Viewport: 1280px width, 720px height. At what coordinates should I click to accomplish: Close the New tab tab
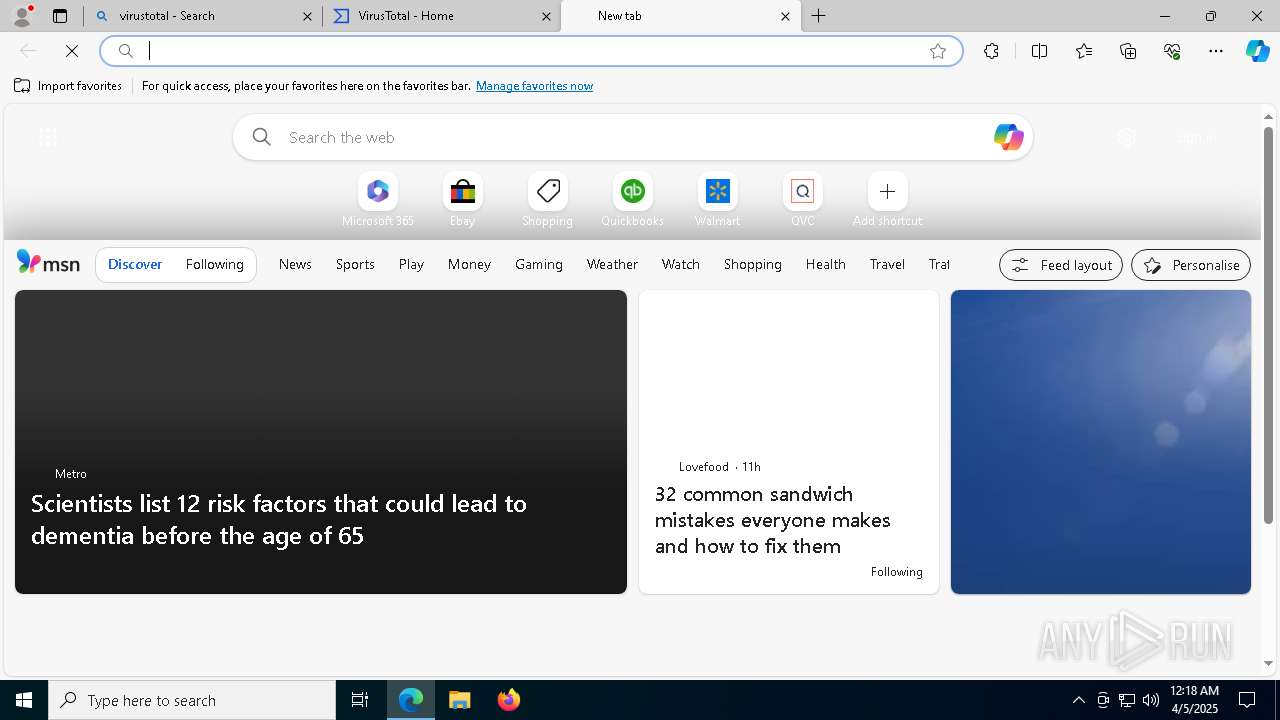coord(785,16)
